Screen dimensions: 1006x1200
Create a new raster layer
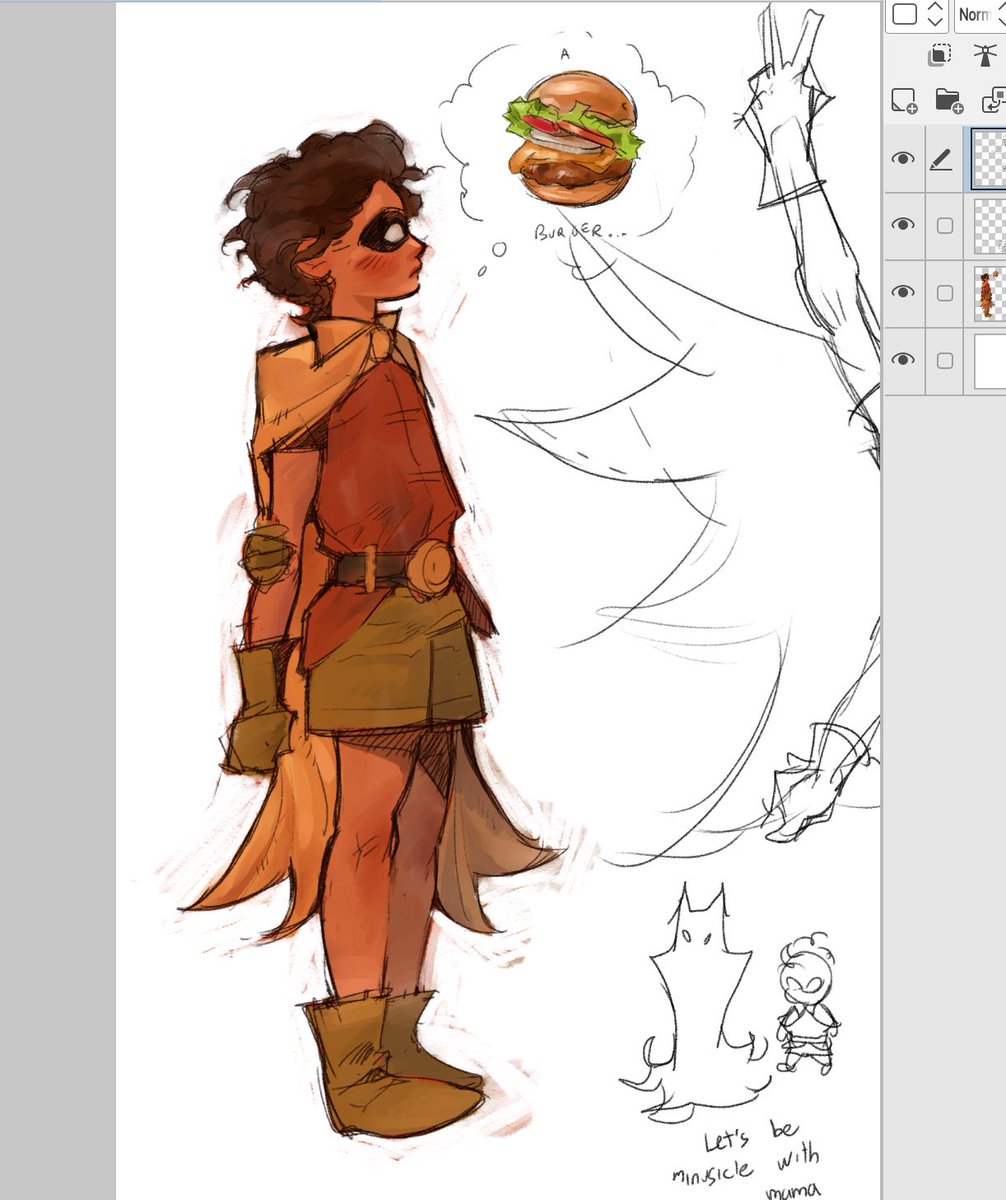904,100
